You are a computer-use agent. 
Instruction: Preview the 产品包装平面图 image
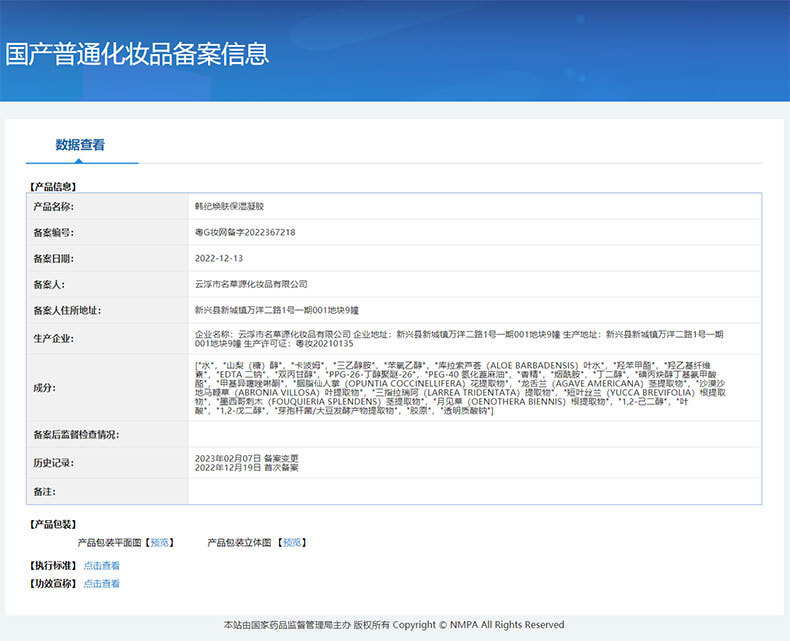click(x=160, y=543)
